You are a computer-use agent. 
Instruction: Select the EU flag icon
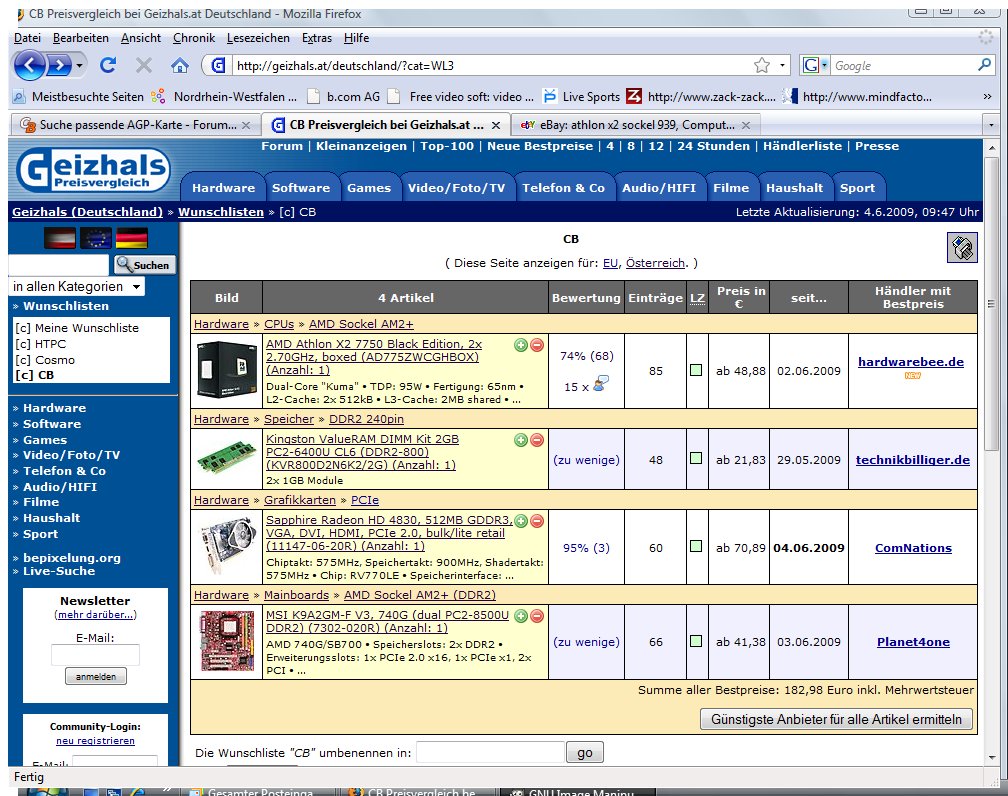(x=96, y=238)
